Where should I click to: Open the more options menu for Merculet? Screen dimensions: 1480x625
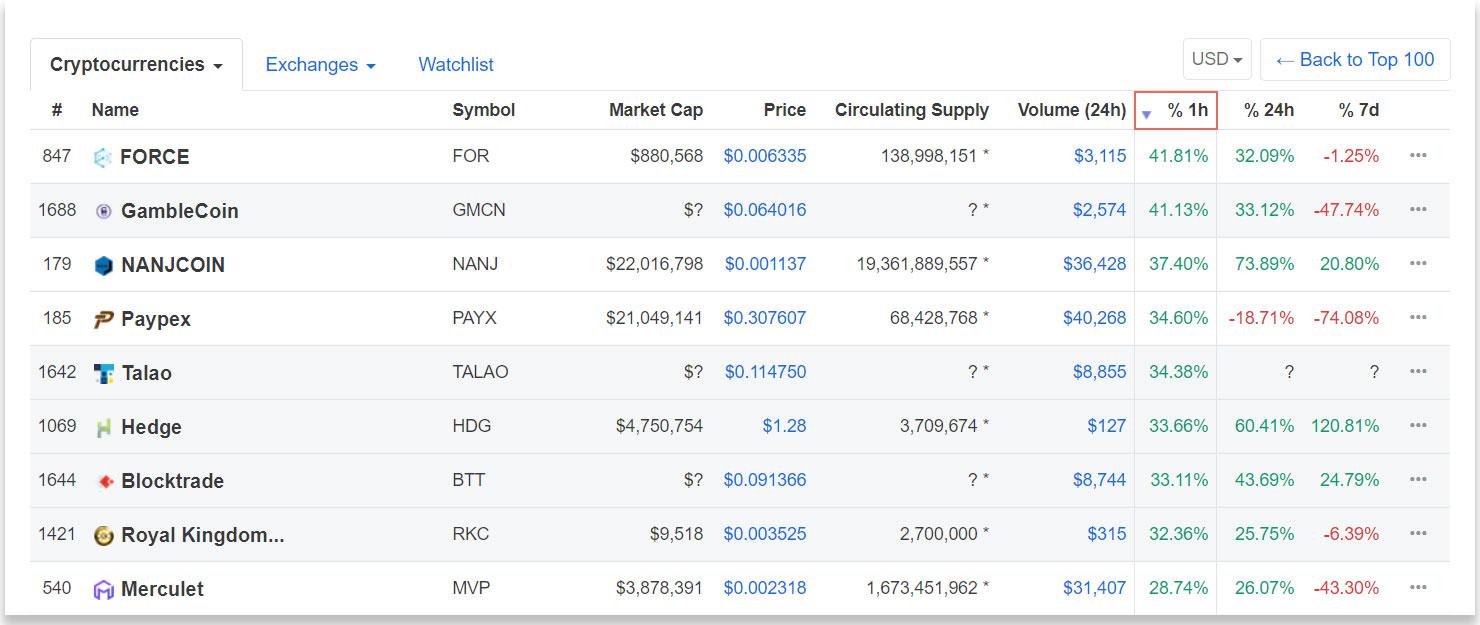pos(1418,588)
